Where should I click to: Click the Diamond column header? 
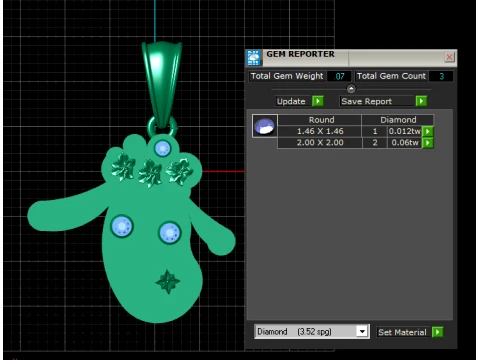(398, 120)
